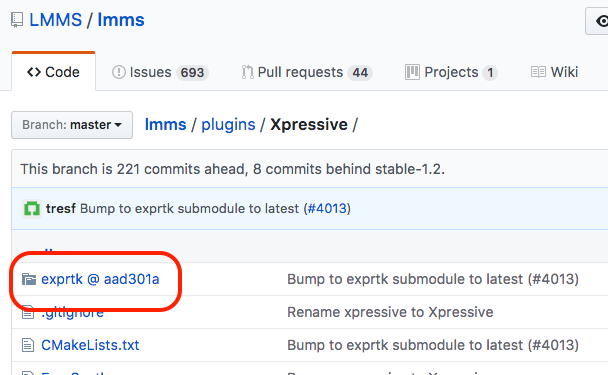Open the Rename xpressive to Xpressive commit message
Image resolution: width=608 pixels, height=375 pixels.
[390, 312]
